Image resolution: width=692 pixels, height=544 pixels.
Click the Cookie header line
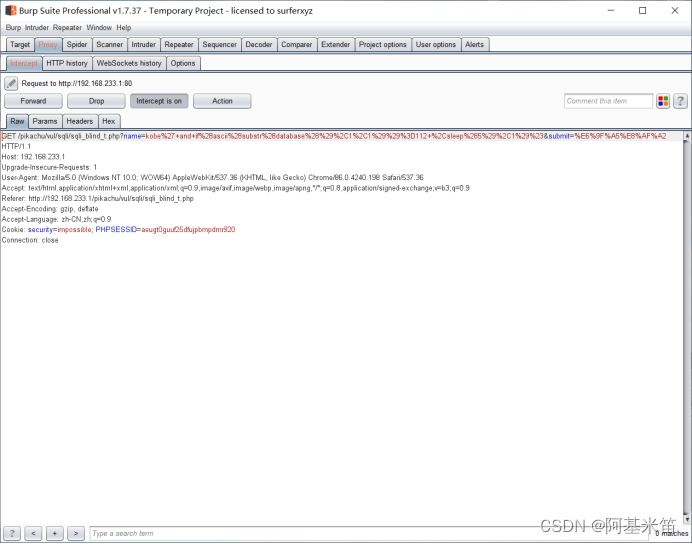coord(118,229)
